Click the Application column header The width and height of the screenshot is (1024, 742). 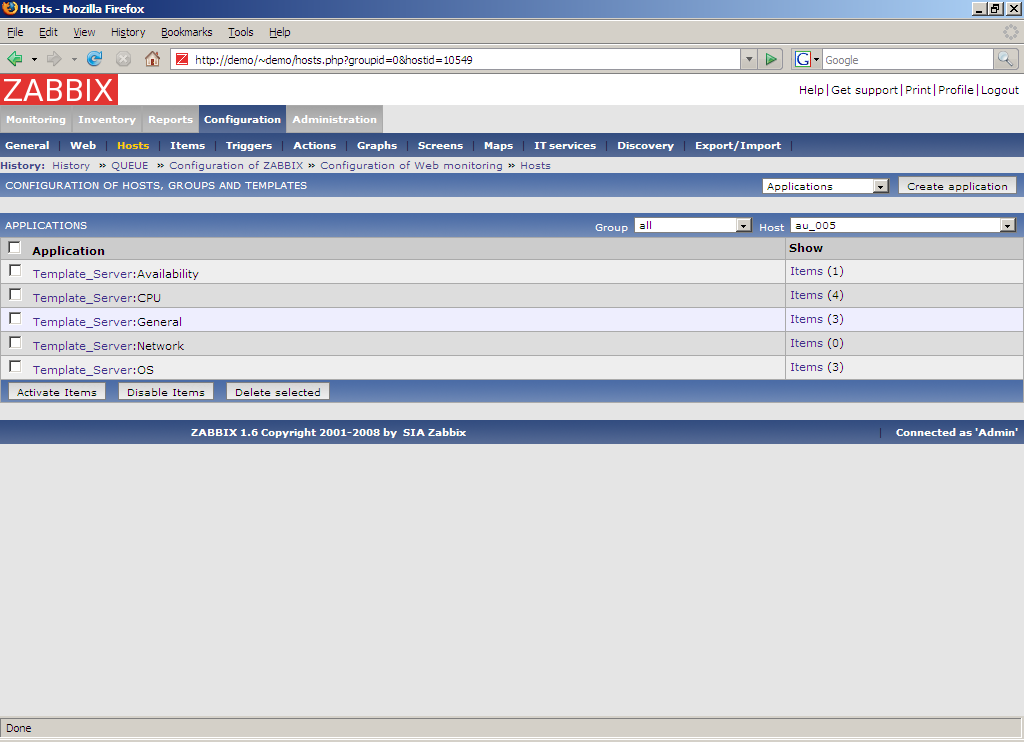pos(68,251)
